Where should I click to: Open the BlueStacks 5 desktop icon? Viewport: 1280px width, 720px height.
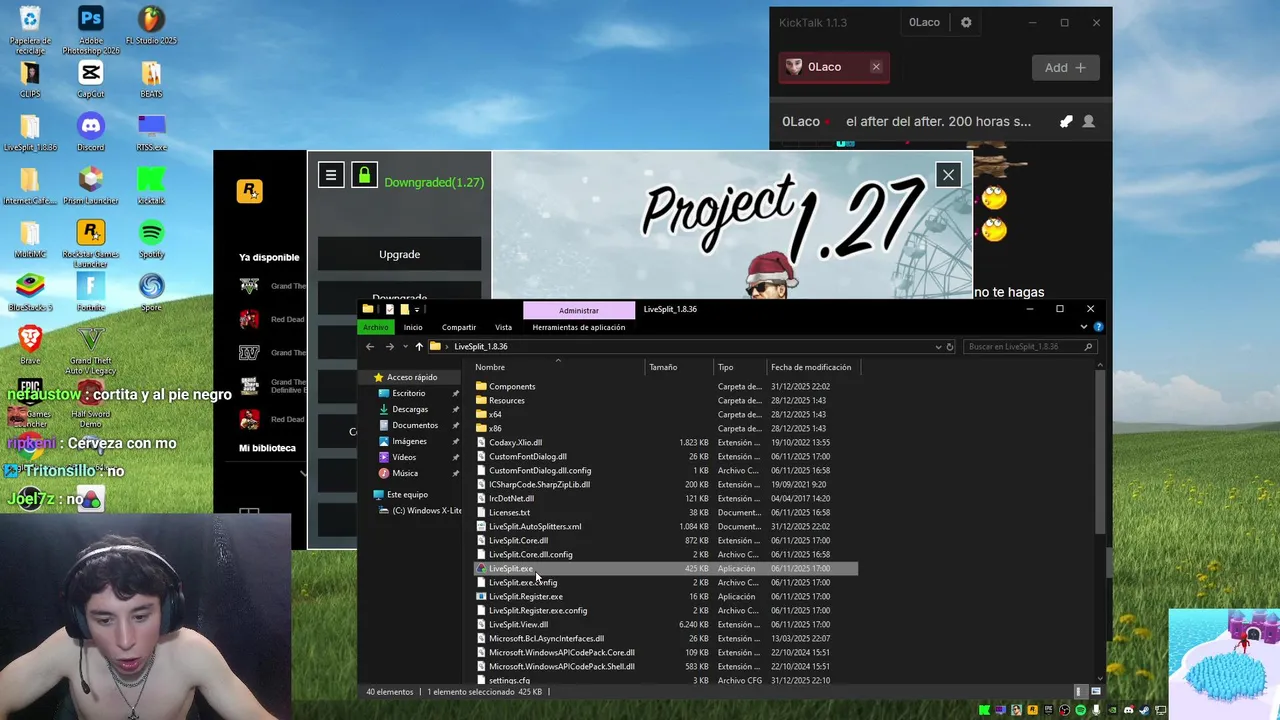pyautogui.click(x=30, y=293)
